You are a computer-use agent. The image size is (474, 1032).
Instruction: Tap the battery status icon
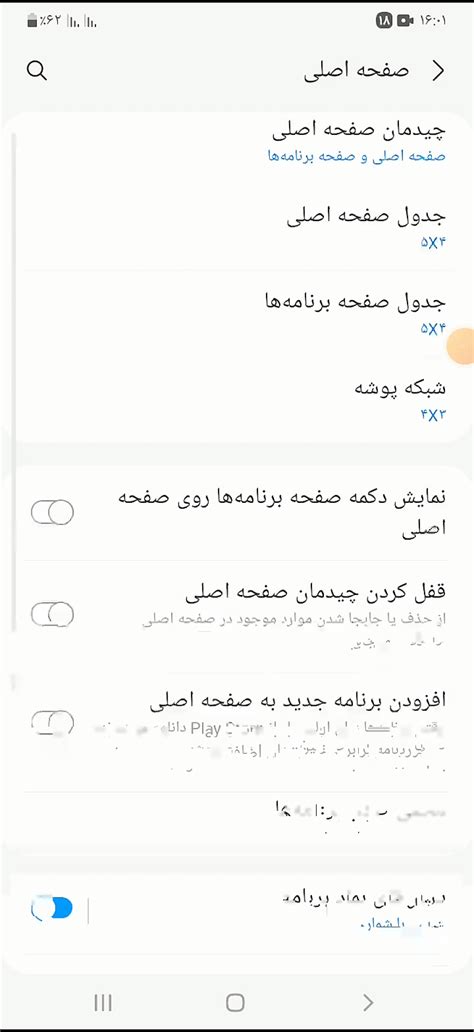pos(32,21)
